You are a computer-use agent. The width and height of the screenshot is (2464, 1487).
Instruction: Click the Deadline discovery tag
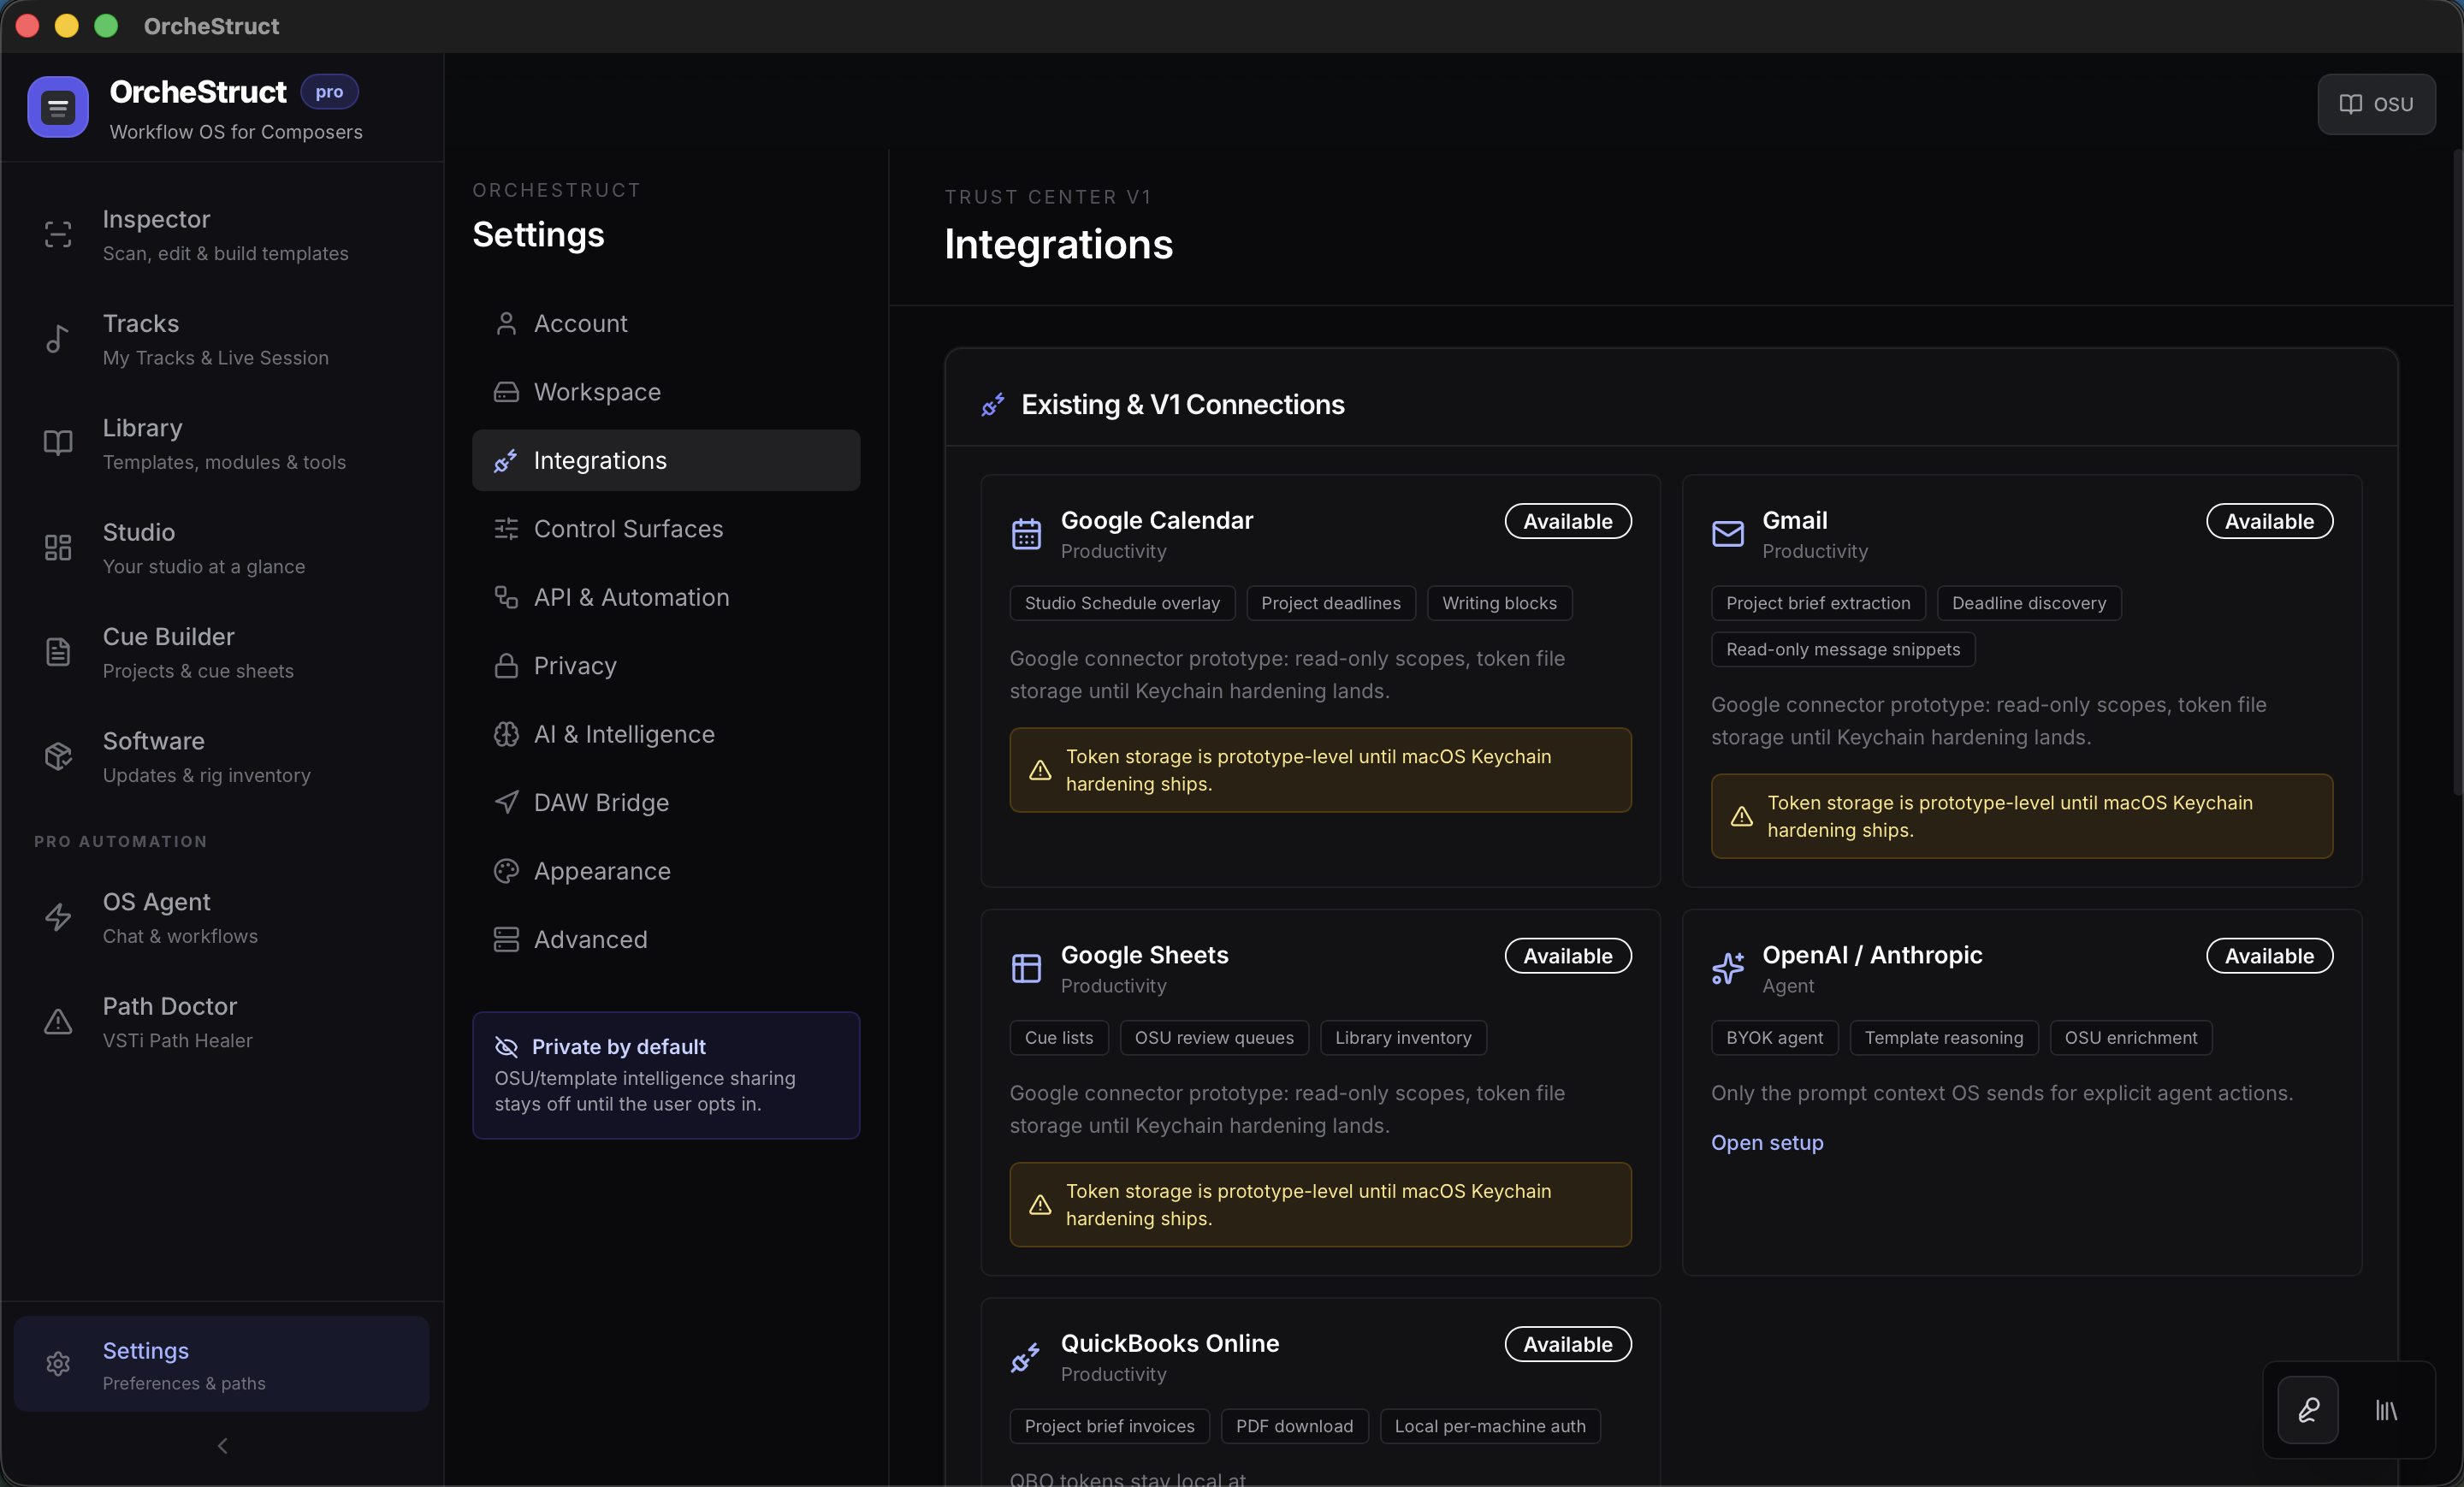[x=2029, y=603]
